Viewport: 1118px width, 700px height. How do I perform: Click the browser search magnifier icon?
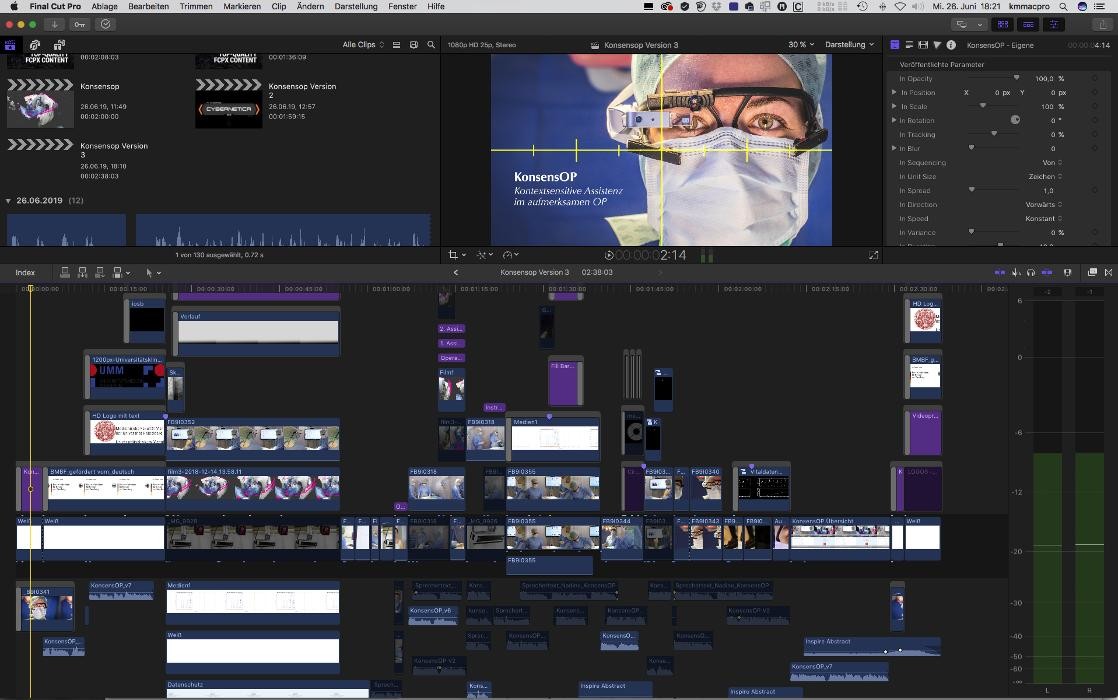click(x=431, y=45)
